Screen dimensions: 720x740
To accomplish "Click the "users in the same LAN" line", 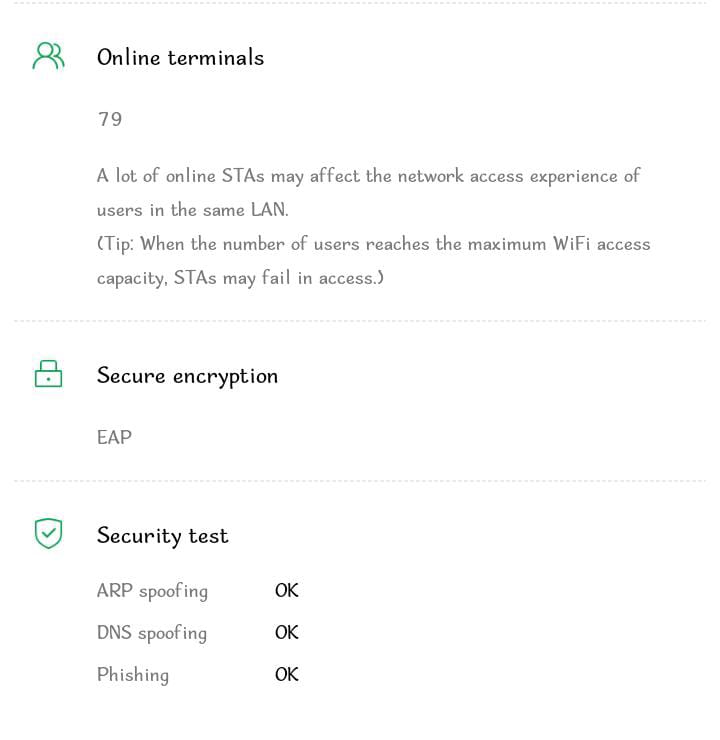I will point(192,210).
